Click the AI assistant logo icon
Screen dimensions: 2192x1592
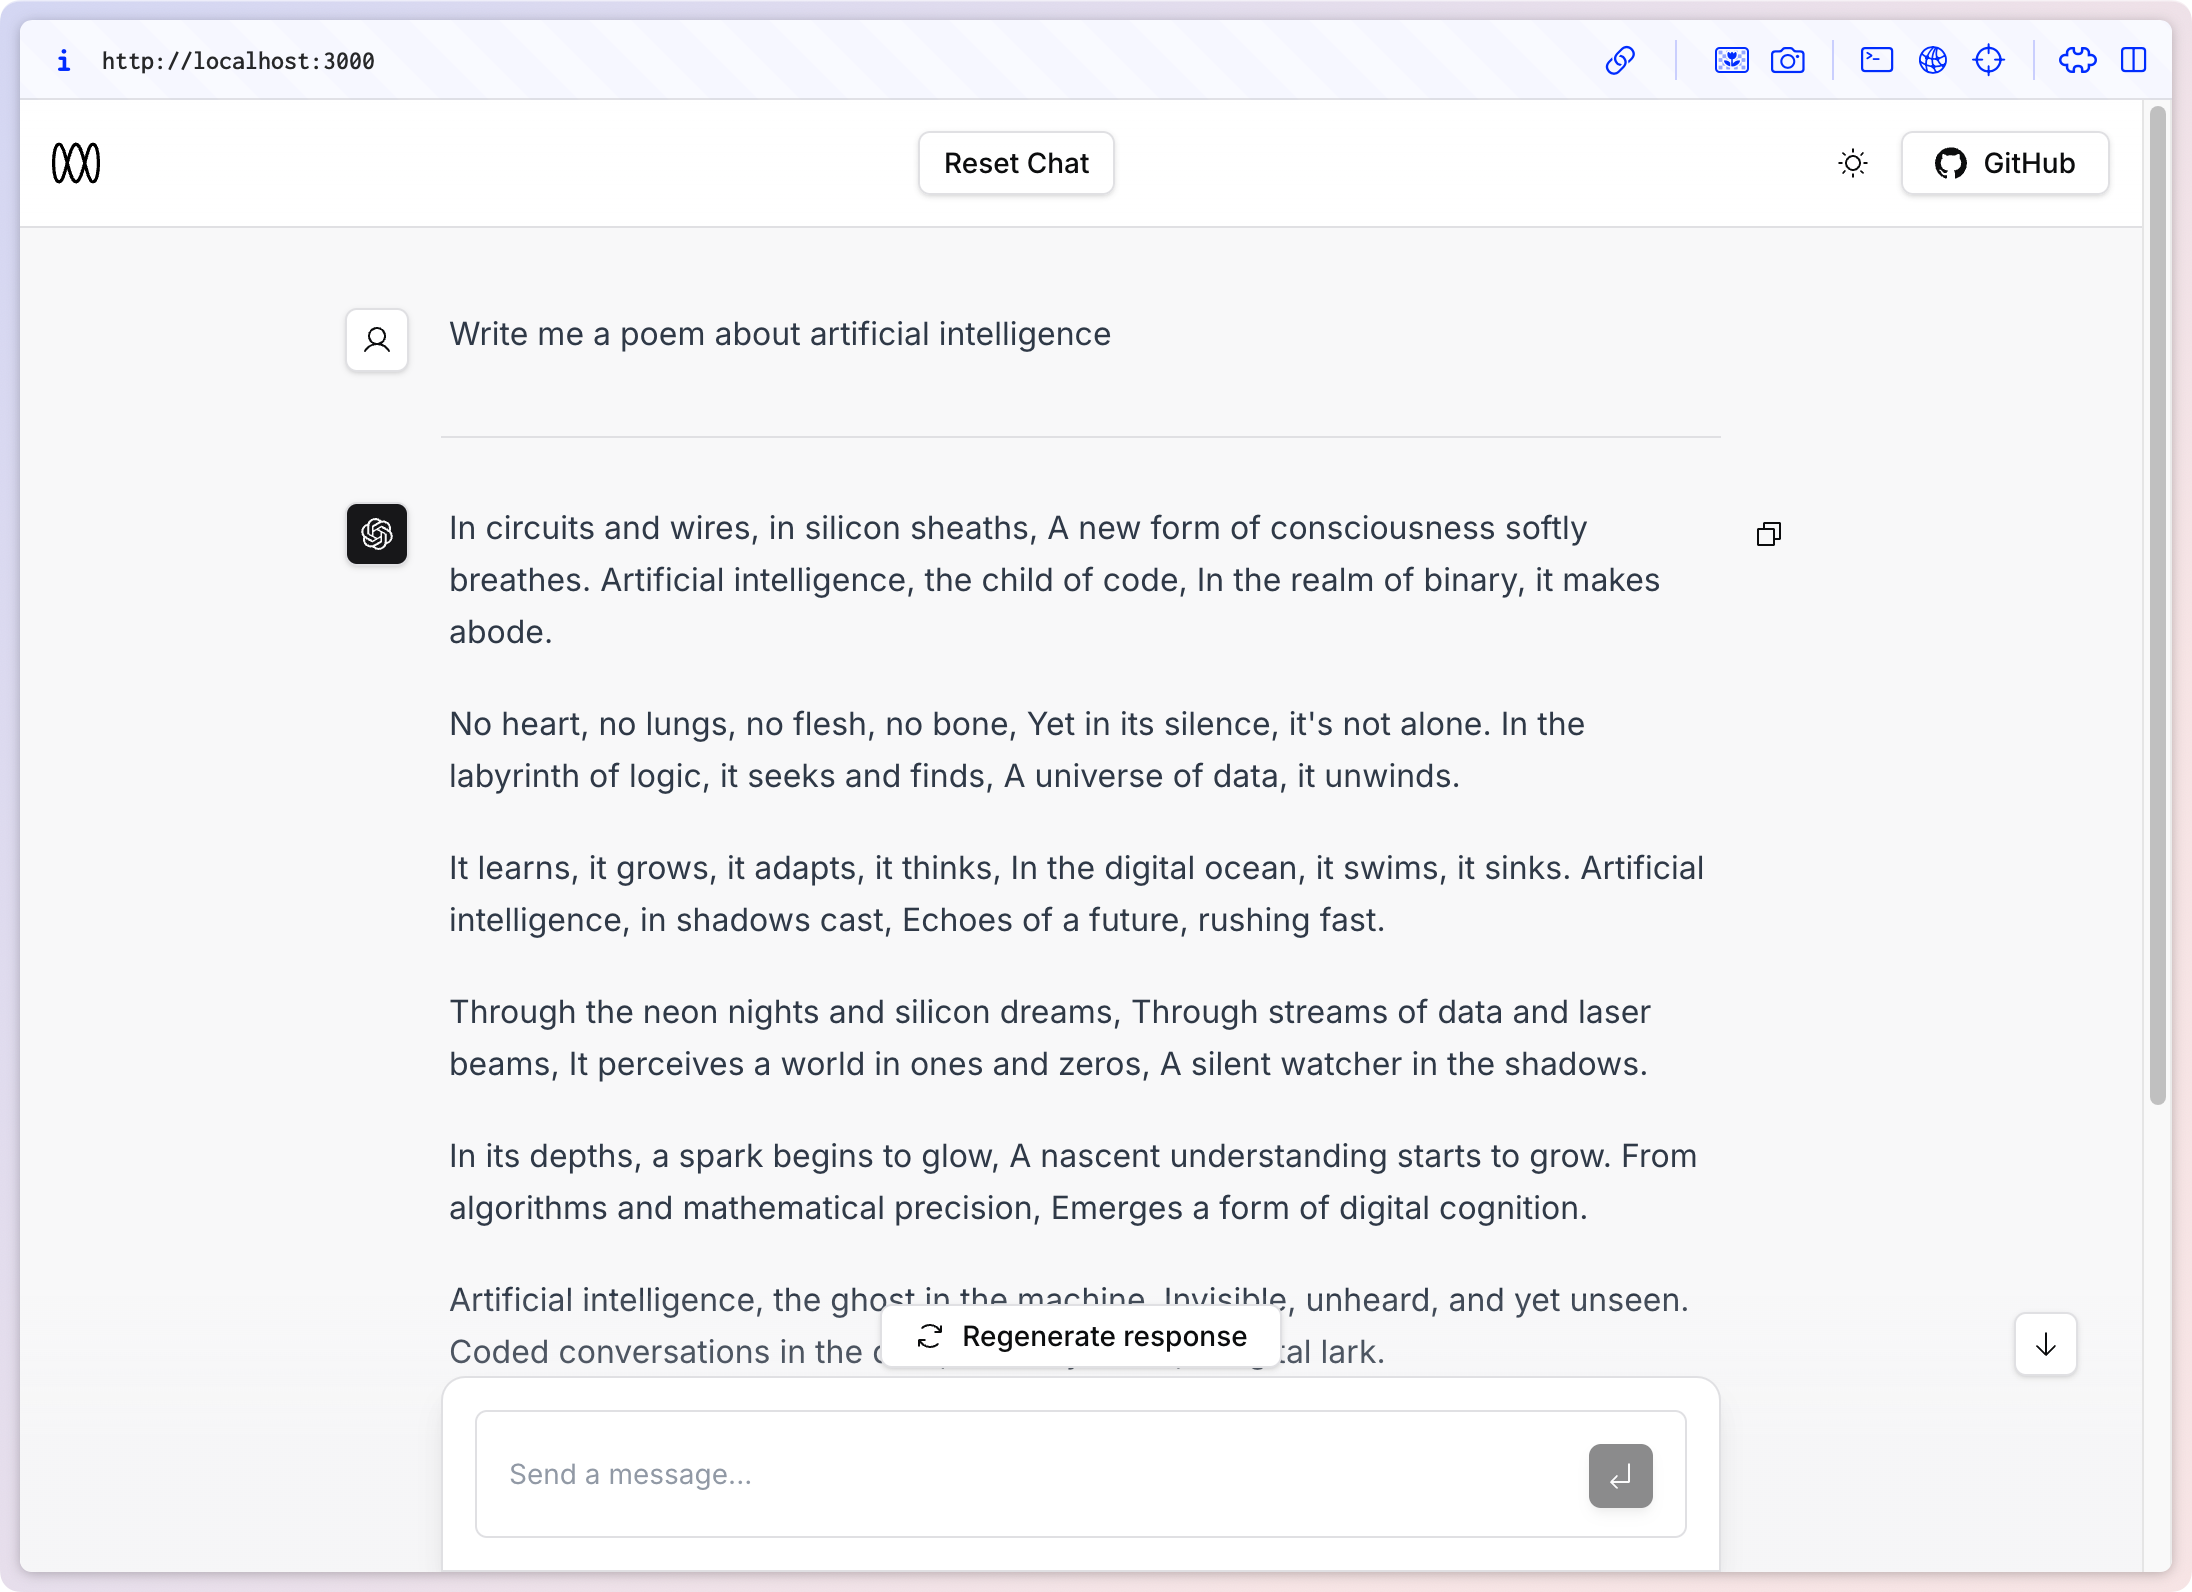[x=378, y=533]
